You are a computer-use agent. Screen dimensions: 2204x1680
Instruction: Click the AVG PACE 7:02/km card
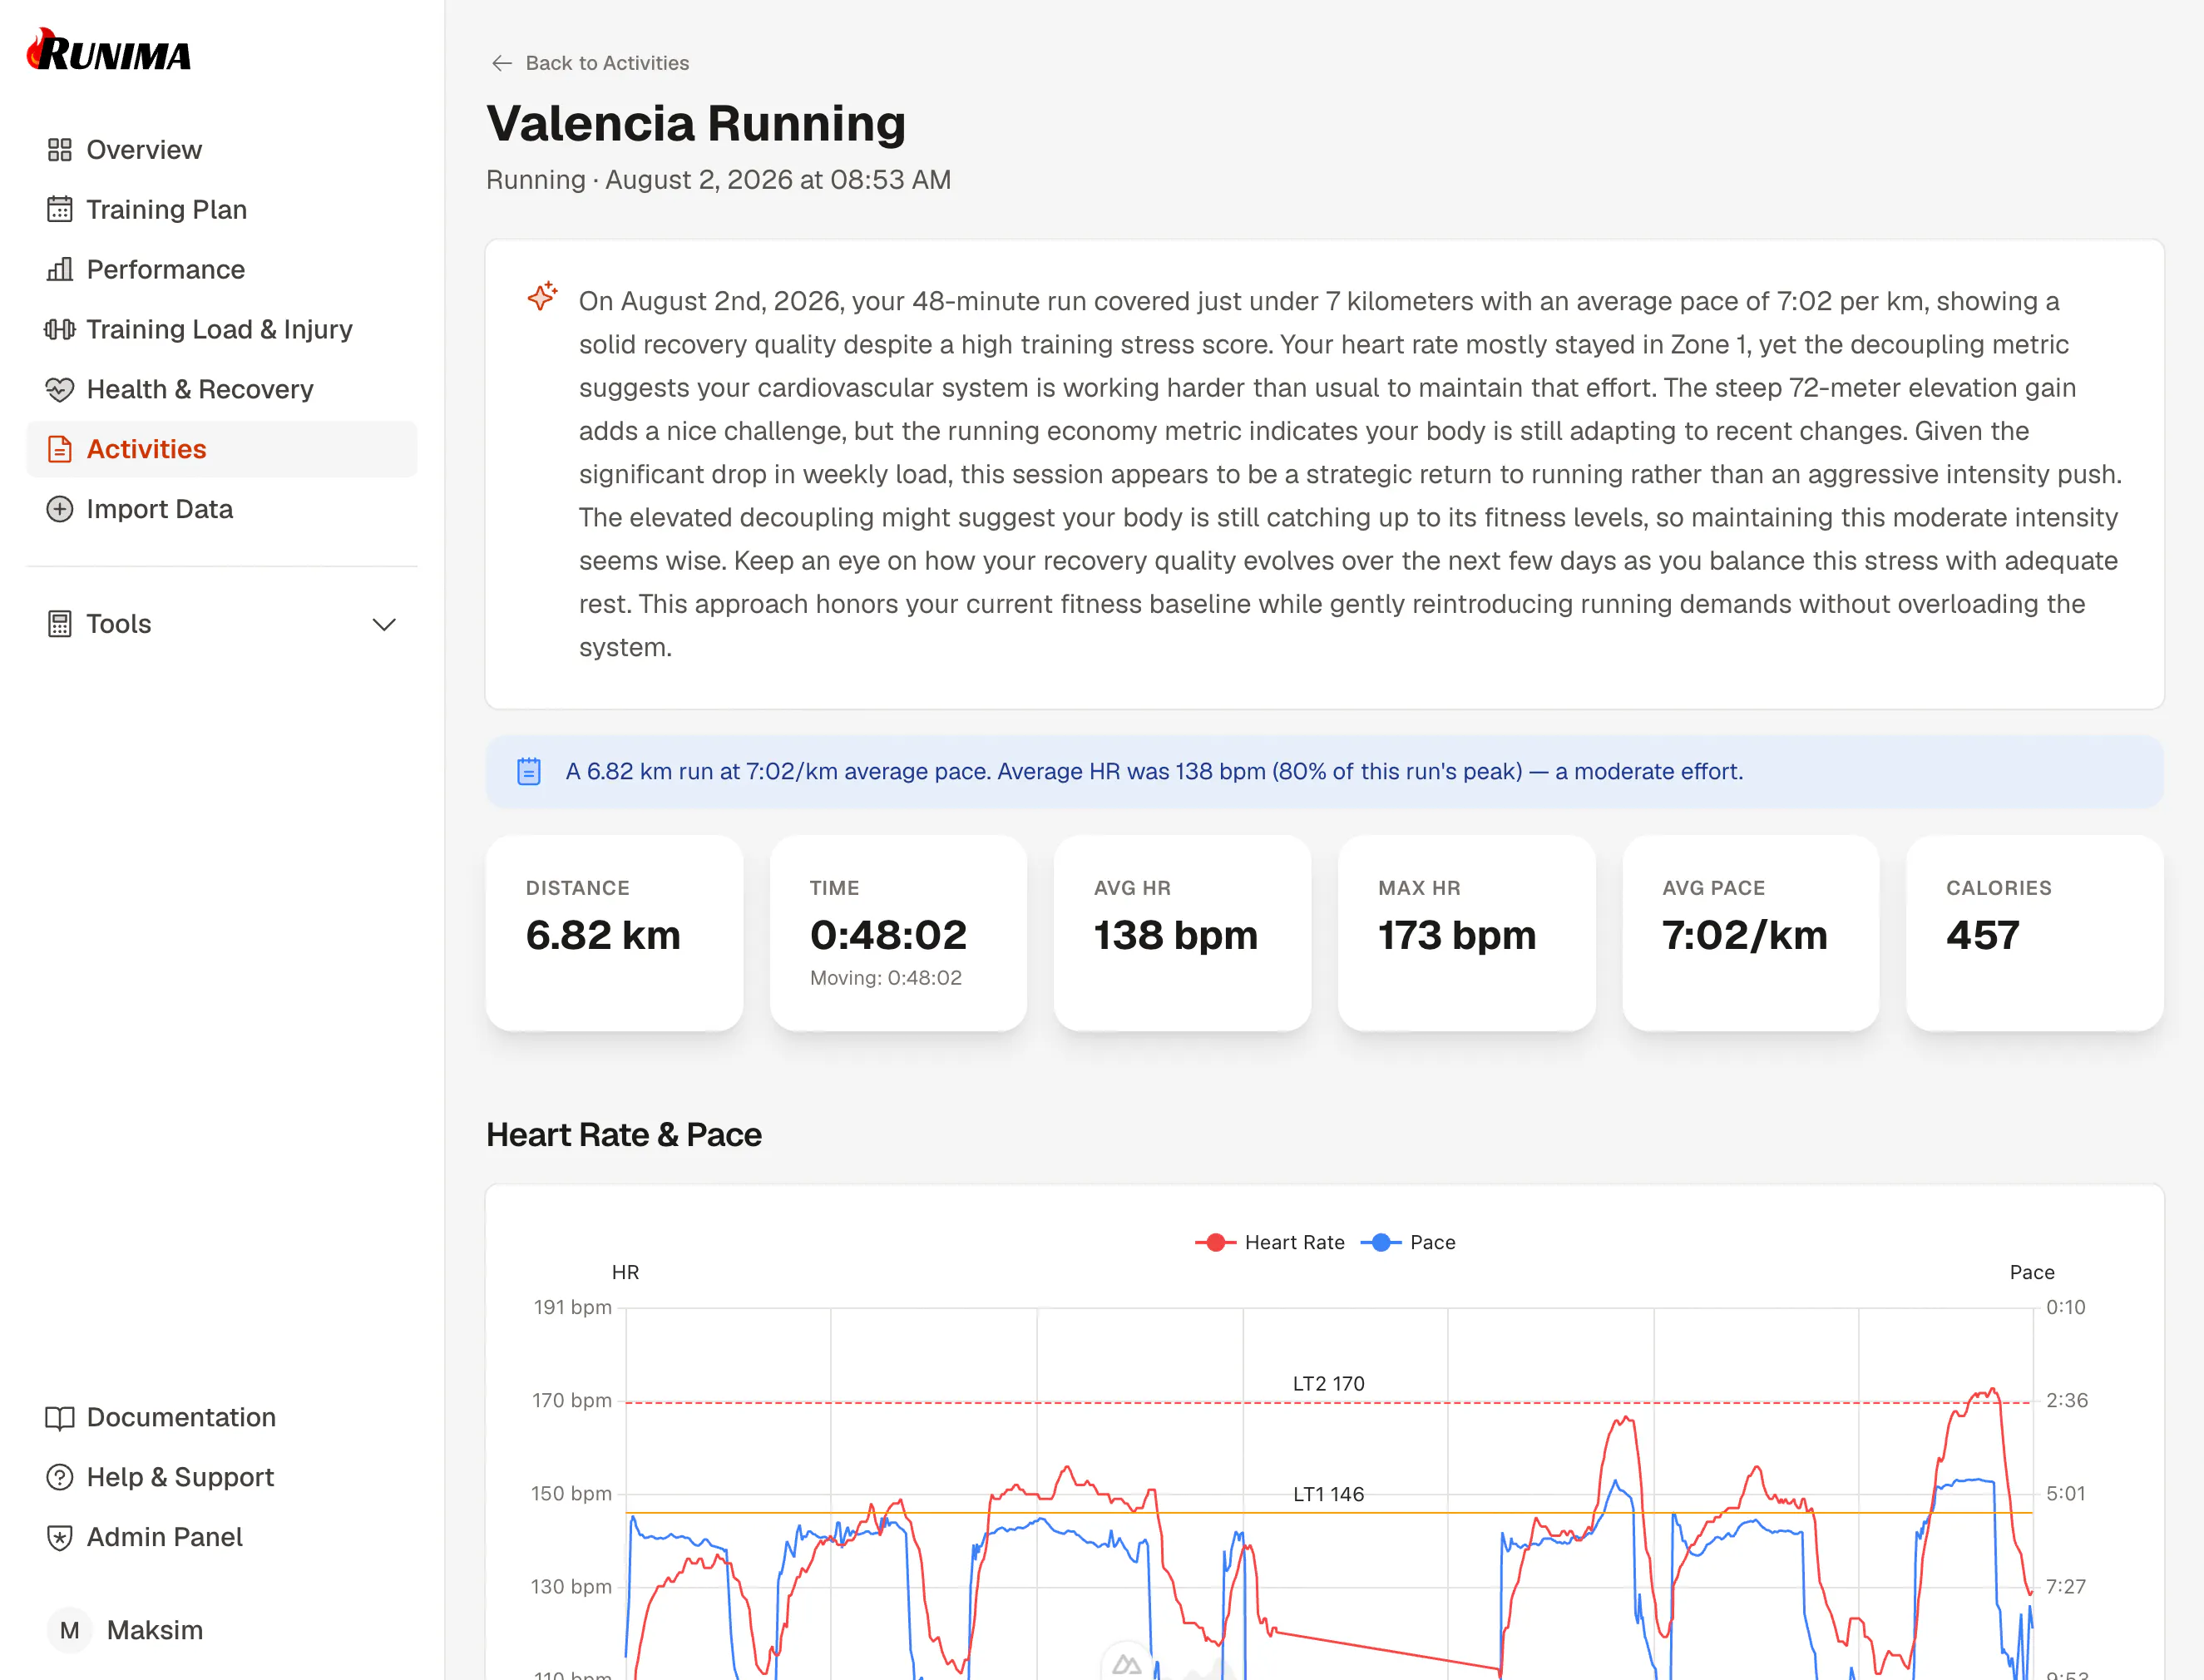[1750, 934]
